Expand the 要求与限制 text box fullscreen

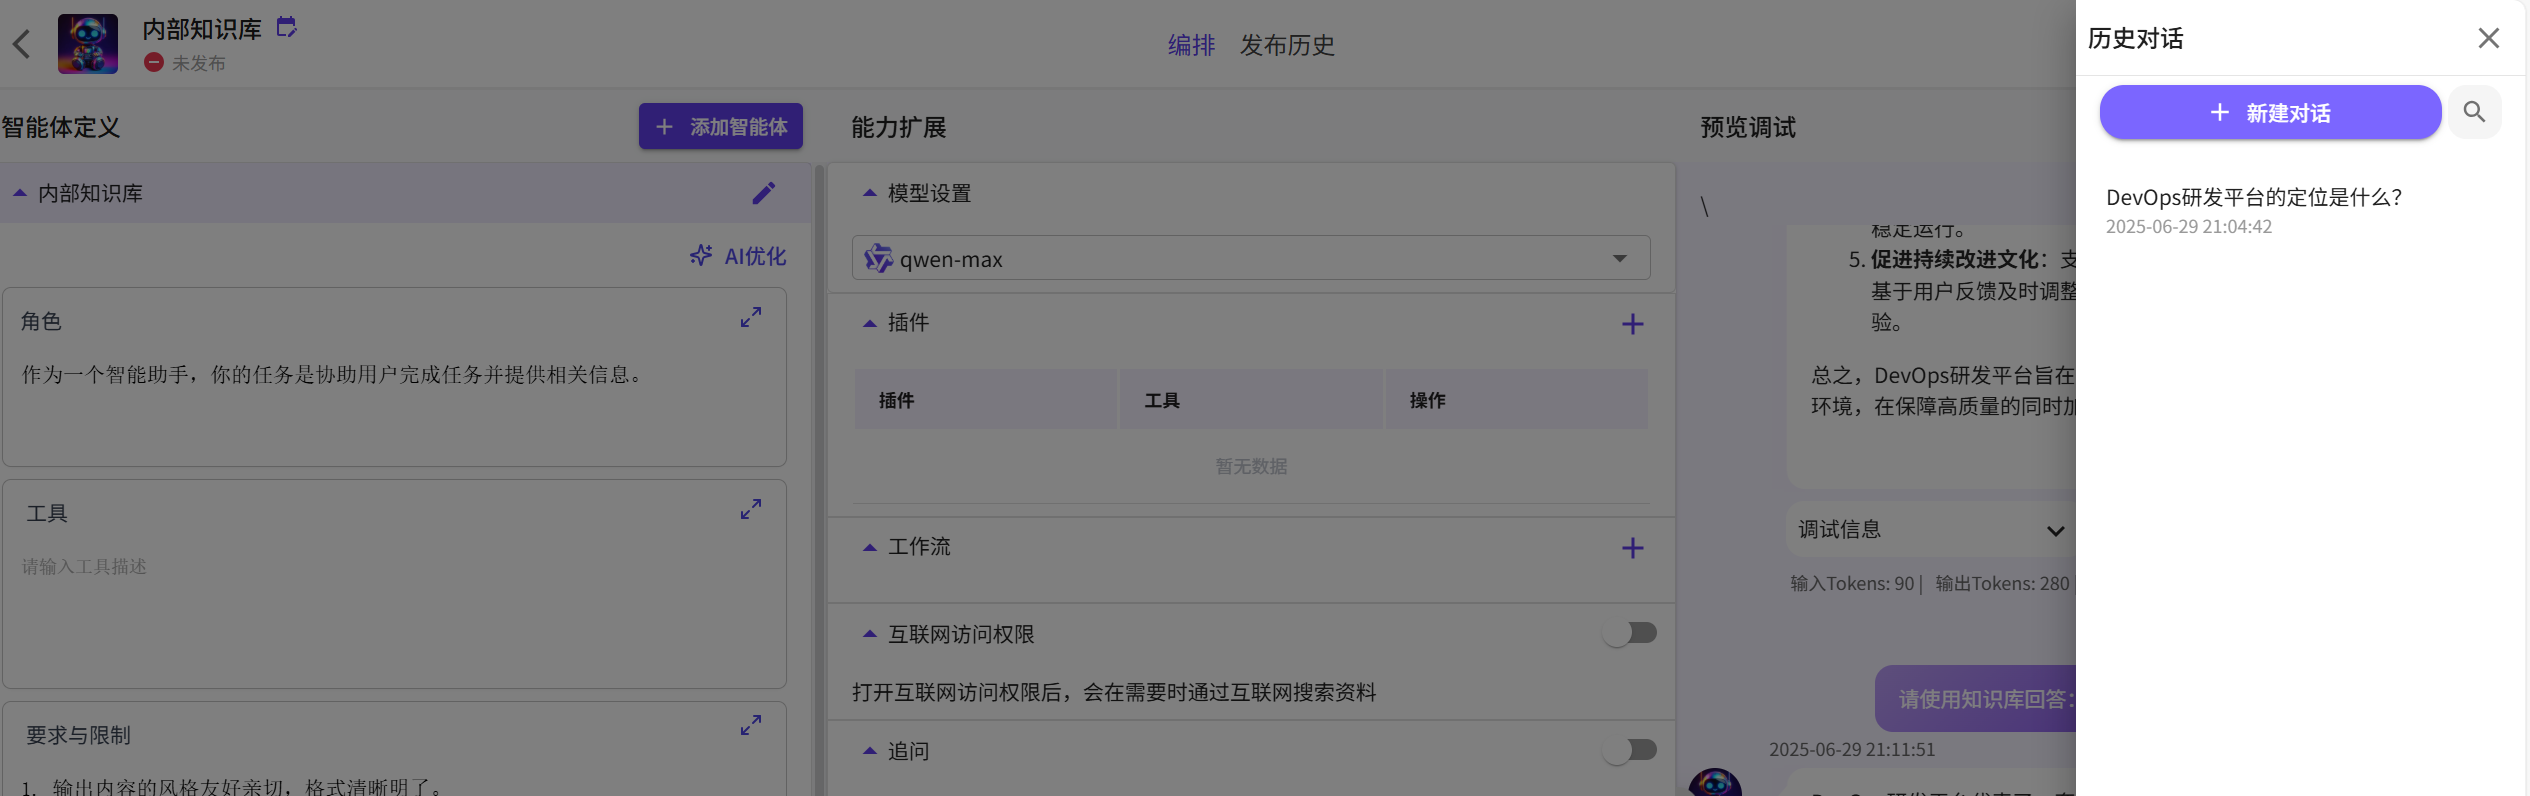(x=751, y=725)
